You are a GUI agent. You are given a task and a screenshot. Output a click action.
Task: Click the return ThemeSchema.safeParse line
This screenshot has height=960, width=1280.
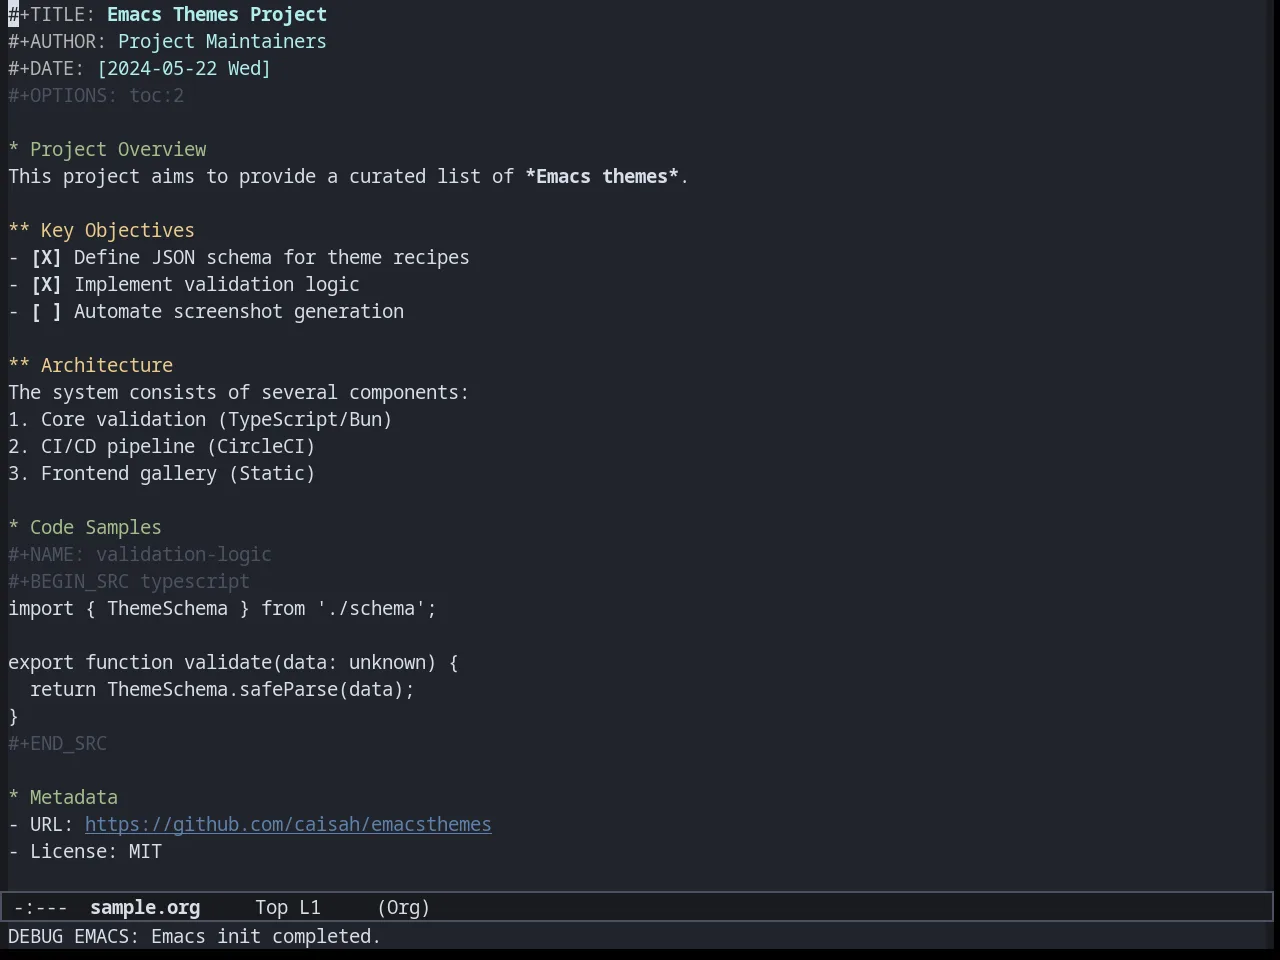click(222, 690)
